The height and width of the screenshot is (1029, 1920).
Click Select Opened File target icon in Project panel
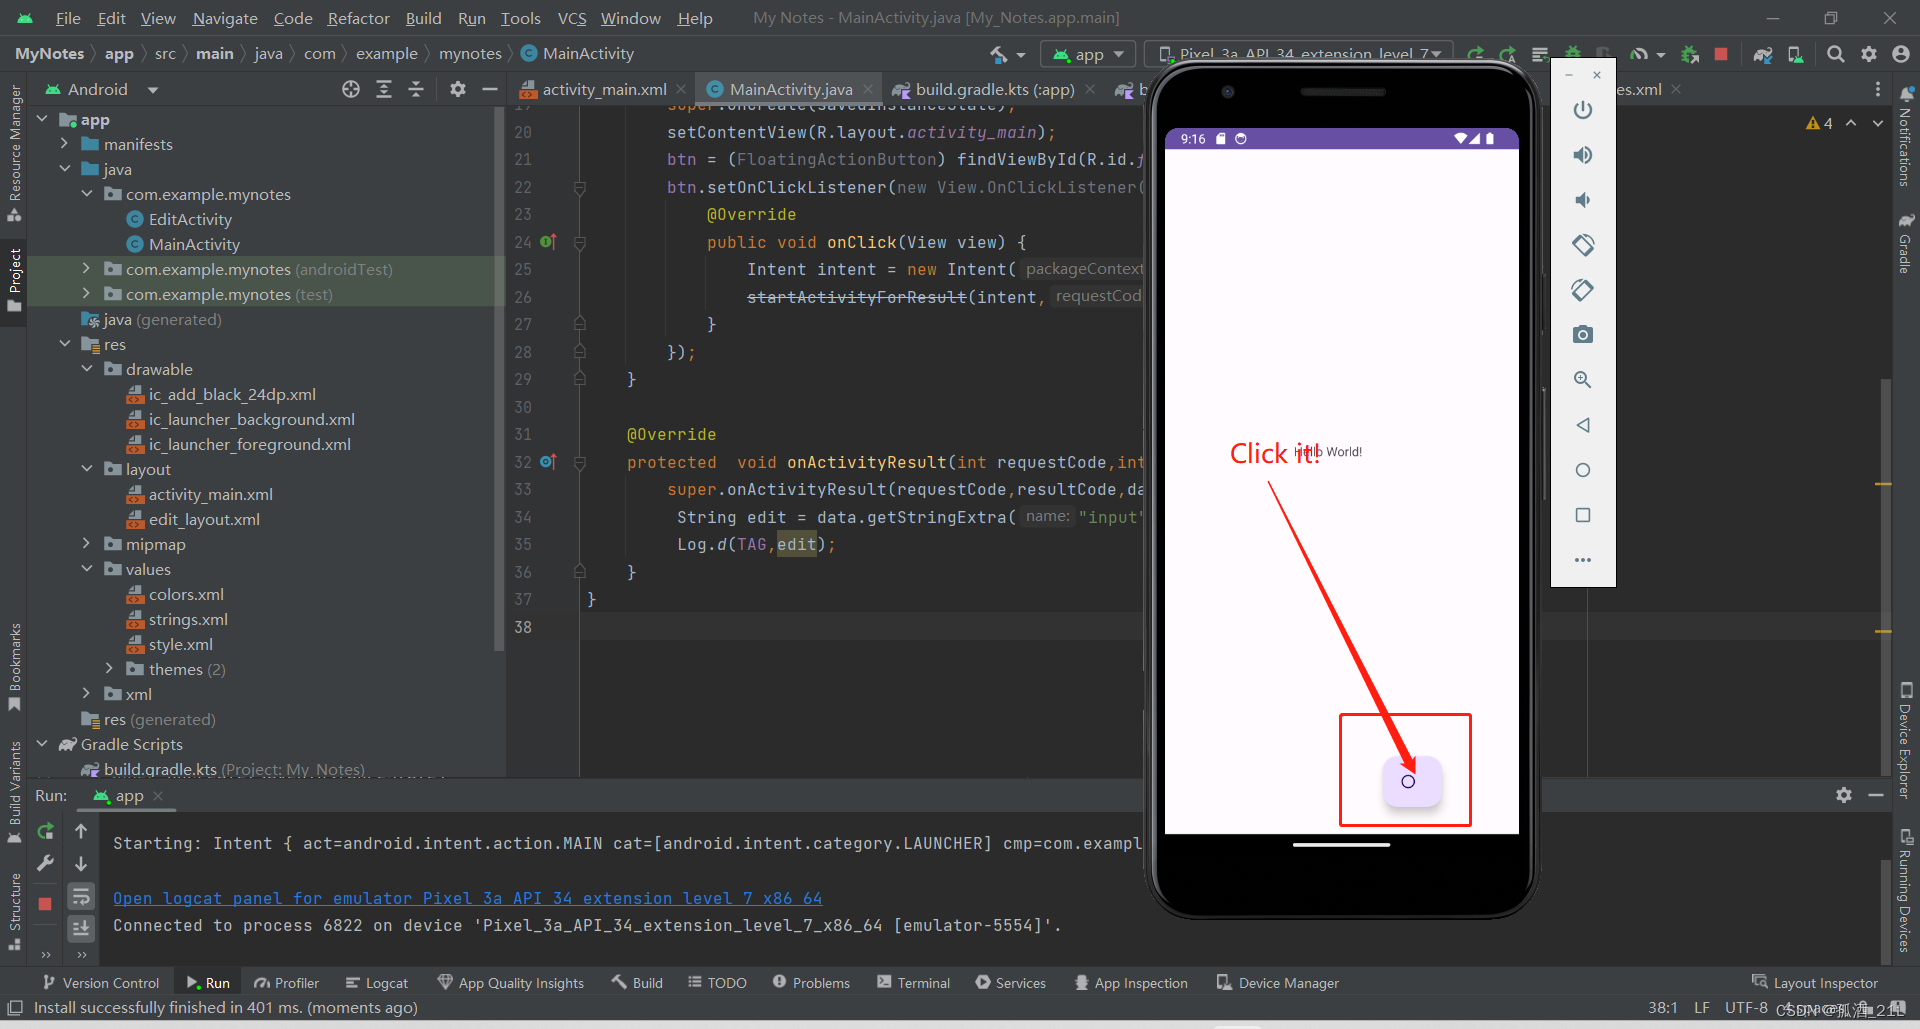click(x=351, y=89)
